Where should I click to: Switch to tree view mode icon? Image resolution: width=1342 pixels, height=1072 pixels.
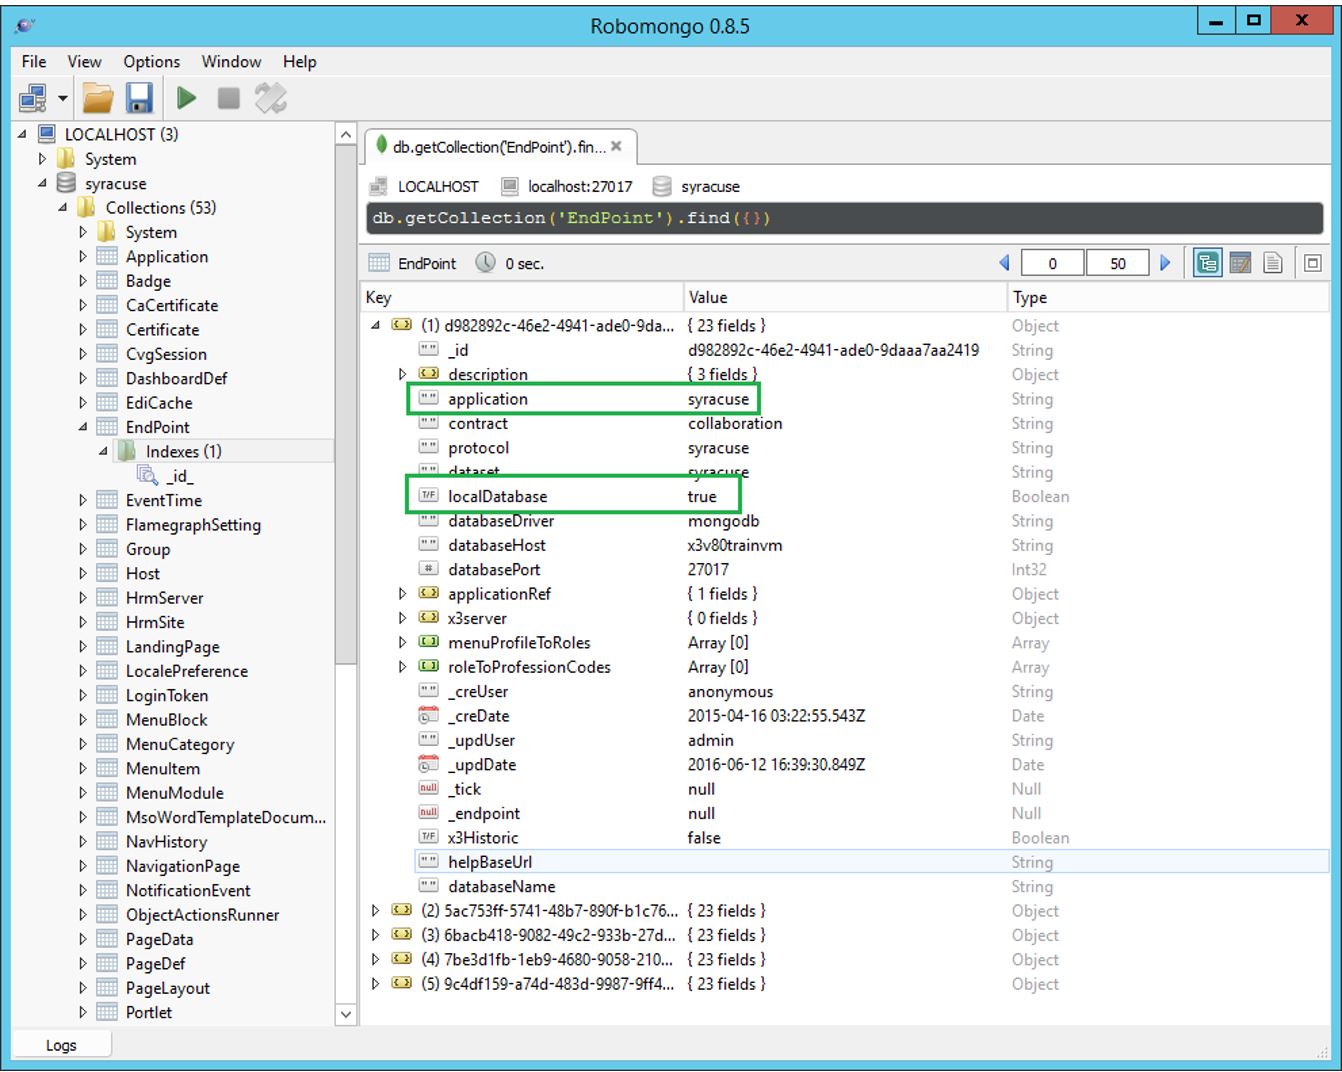tap(1208, 263)
